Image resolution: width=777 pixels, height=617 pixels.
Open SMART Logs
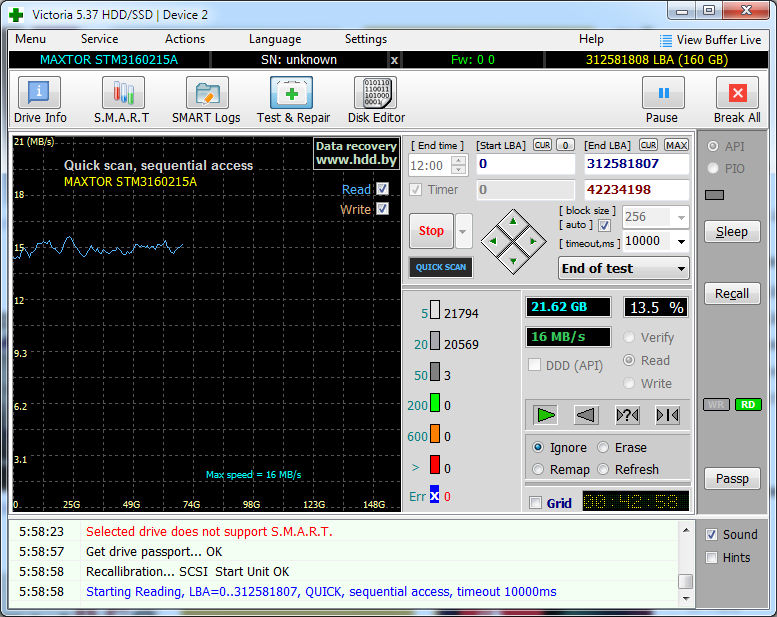tap(207, 93)
